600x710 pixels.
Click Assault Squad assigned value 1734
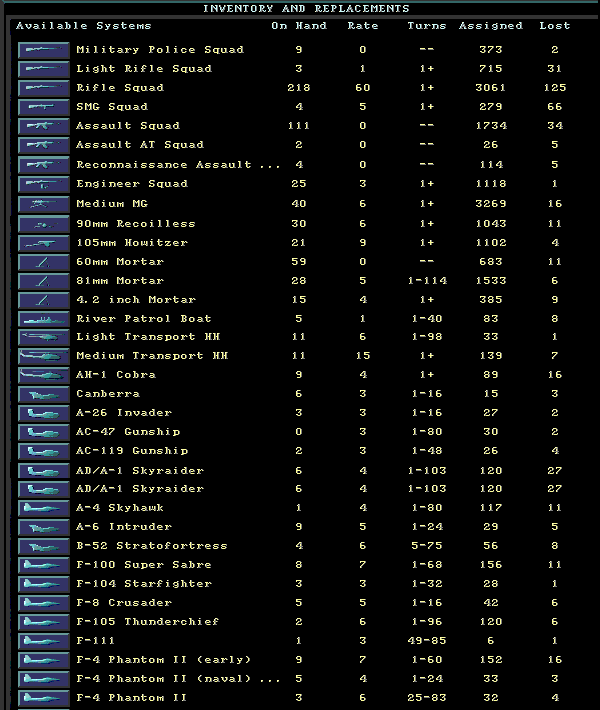click(x=491, y=126)
